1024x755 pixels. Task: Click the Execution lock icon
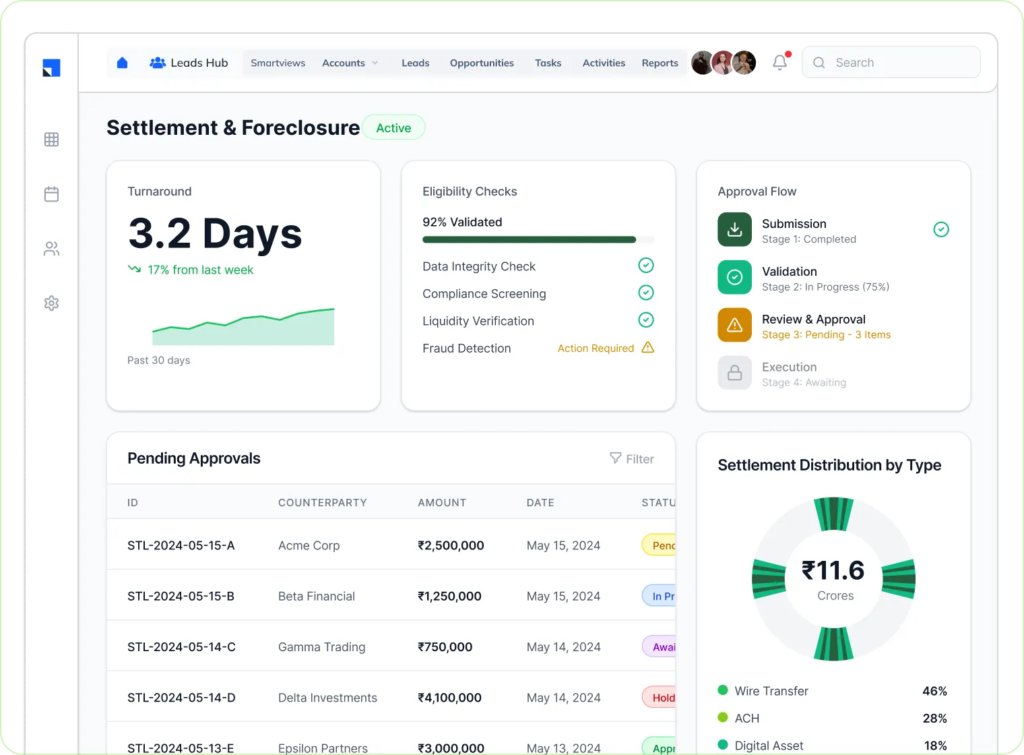pos(735,373)
